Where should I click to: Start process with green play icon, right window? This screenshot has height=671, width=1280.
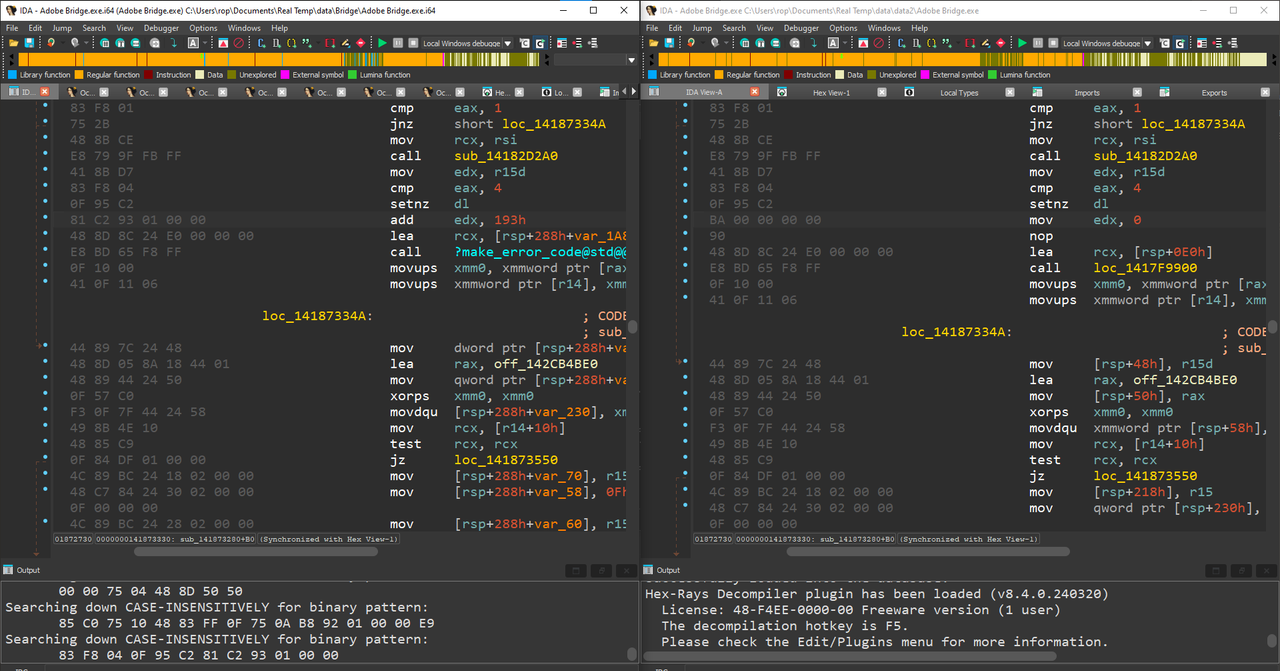pos(1022,43)
